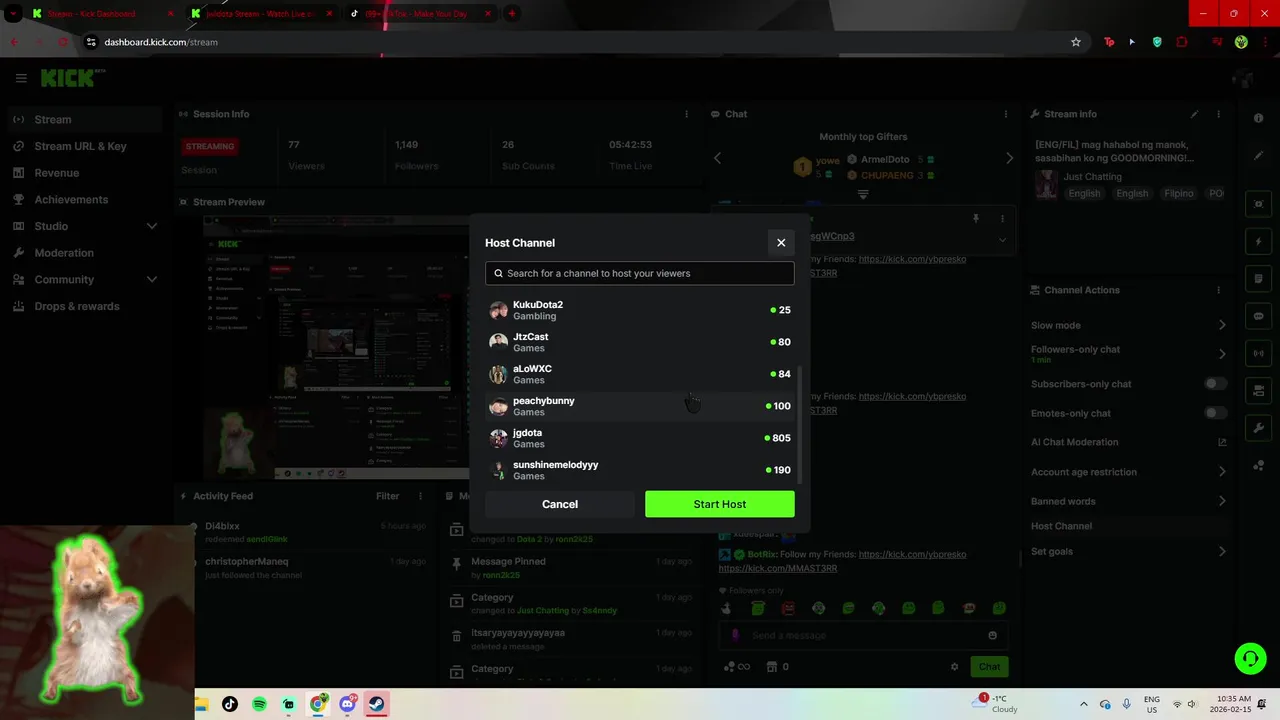Click the lightning bolt icon in right rail
Viewport: 1280px width, 720px height.
(1258, 242)
